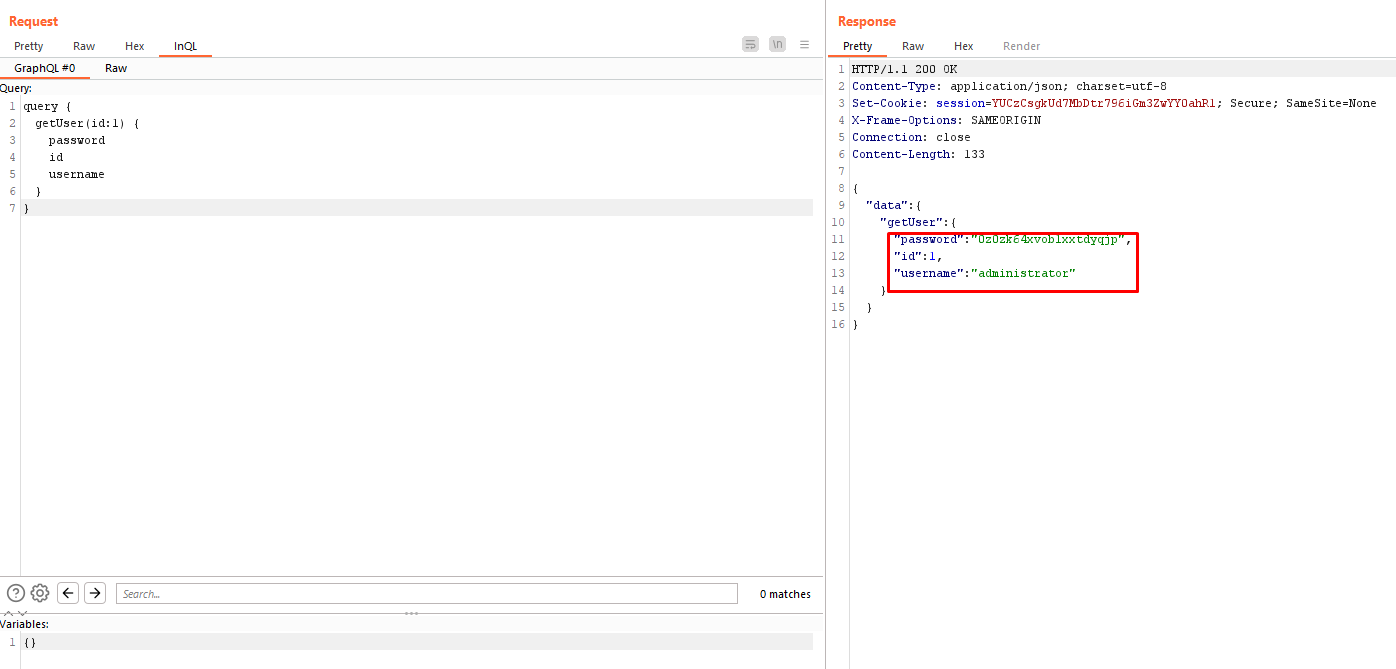Click the 'Content-Length: 133' header line
The image size is (1396, 669).
tap(918, 154)
